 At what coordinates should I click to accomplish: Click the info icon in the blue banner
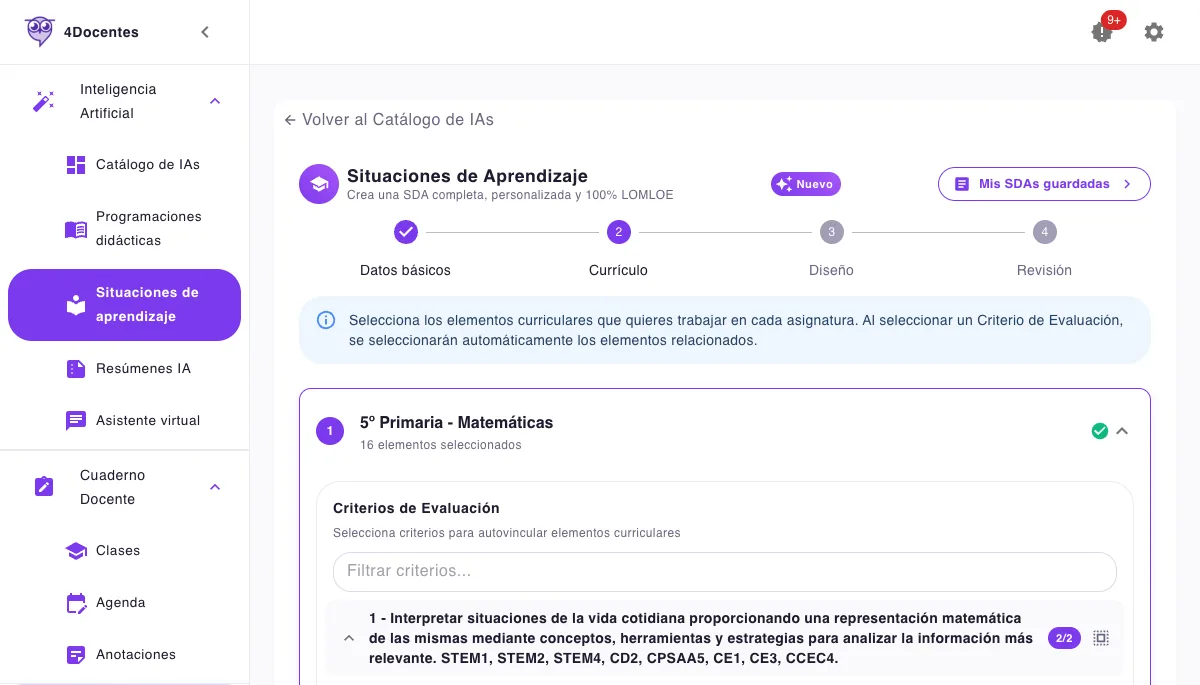326,320
